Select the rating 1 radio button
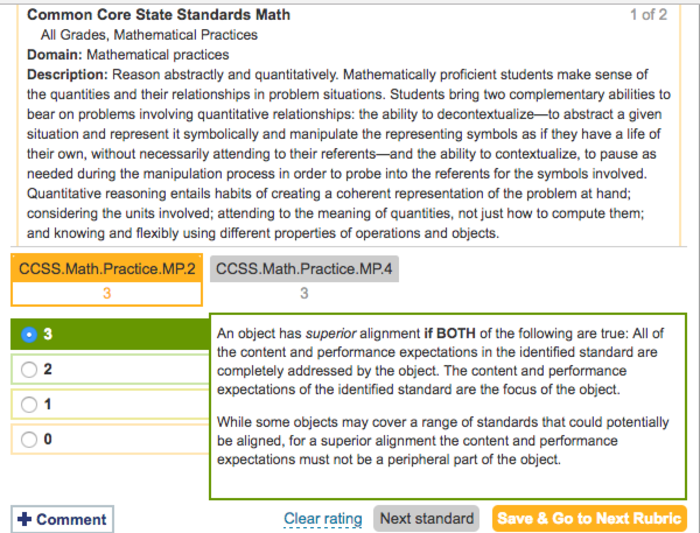700x533 pixels. pyautogui.click(x=29, y=405)
